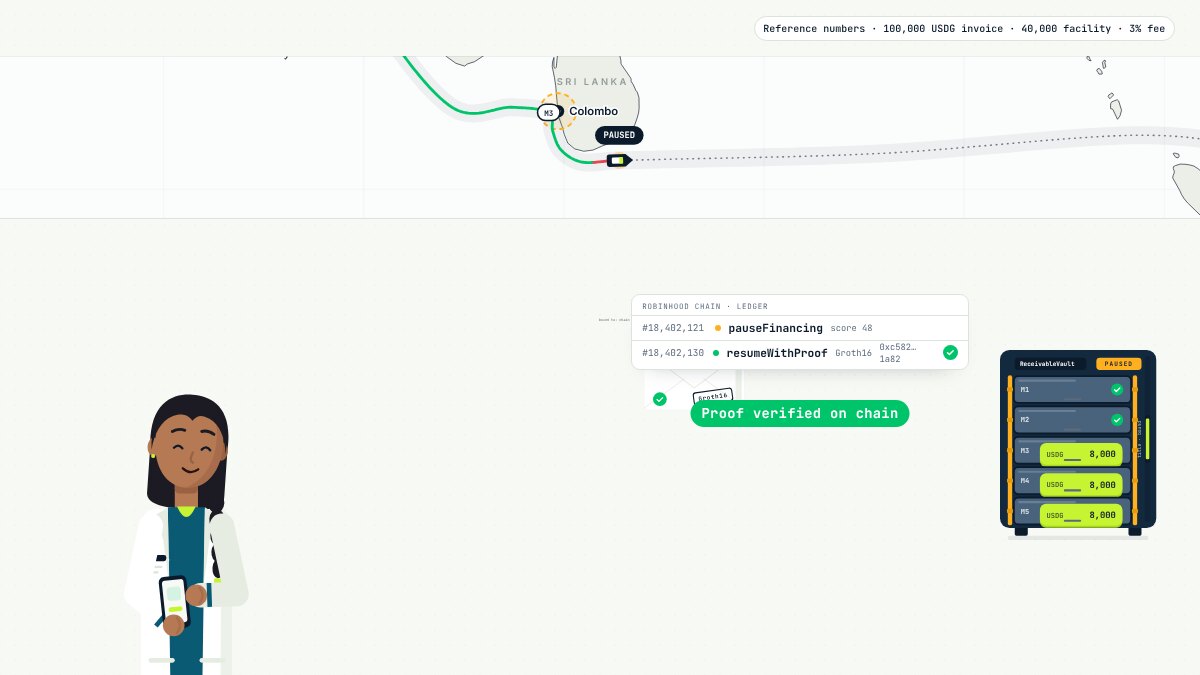Click the green check on vault row M1

(1117, 389)
